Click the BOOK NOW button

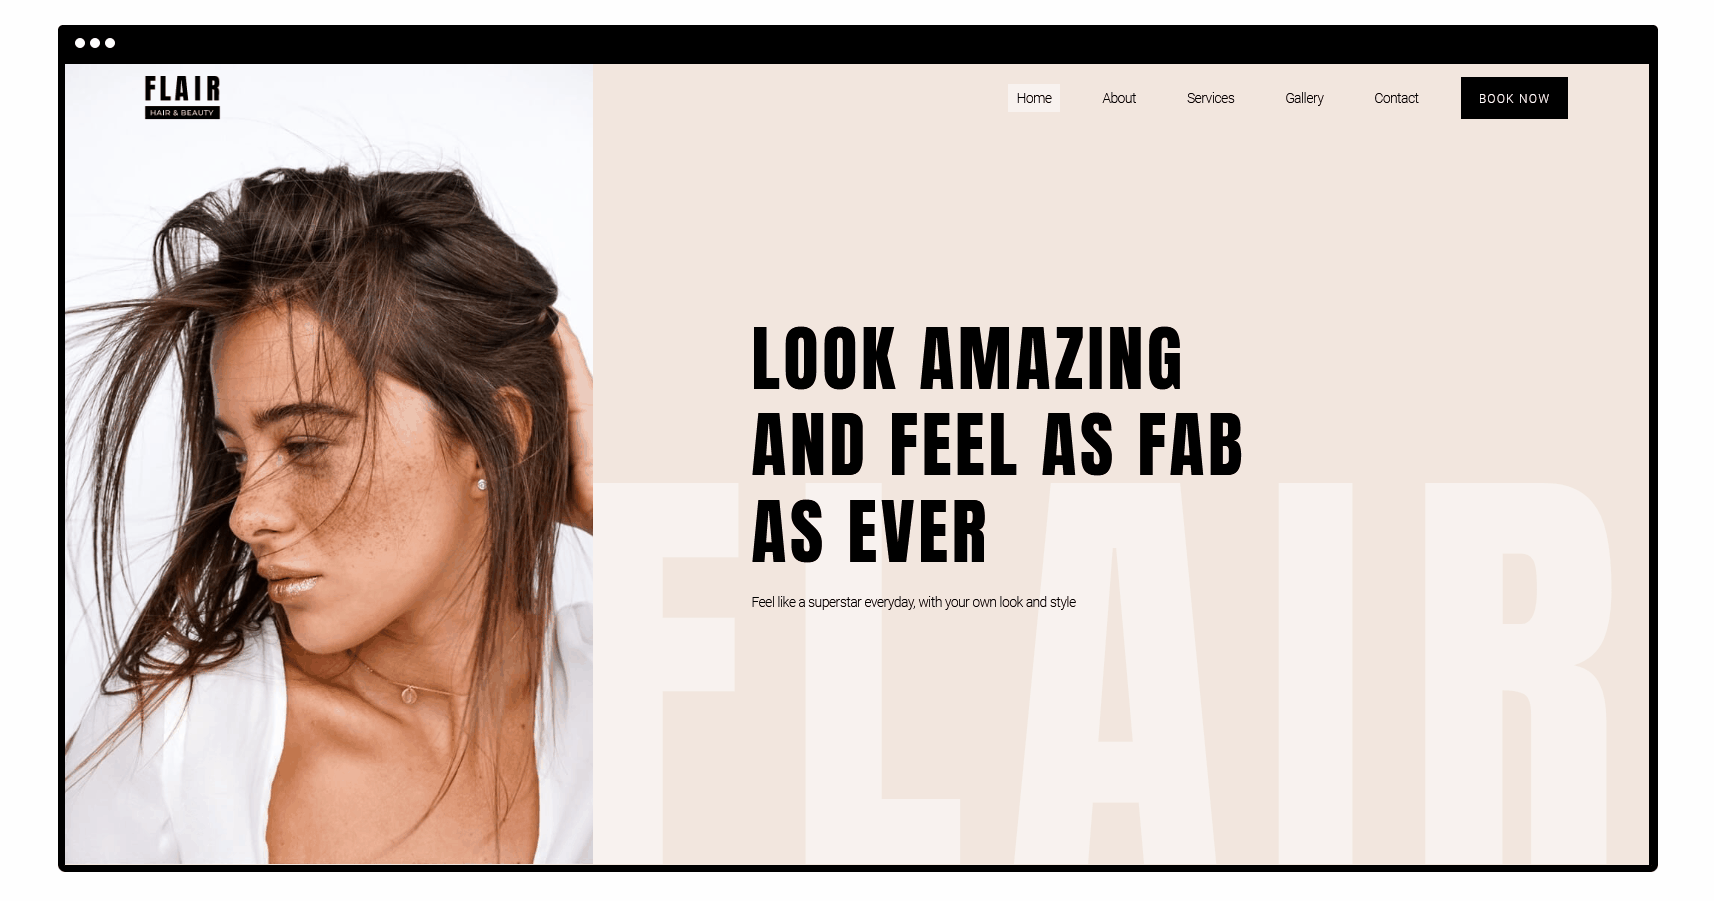click(x=1514, y=98)
